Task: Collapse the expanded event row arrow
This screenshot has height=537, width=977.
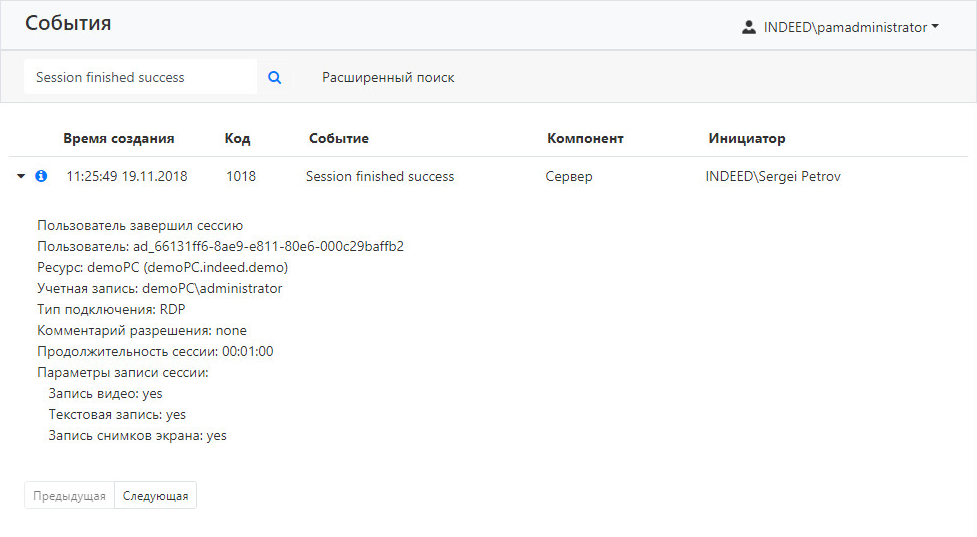Action: pos(21,176)
